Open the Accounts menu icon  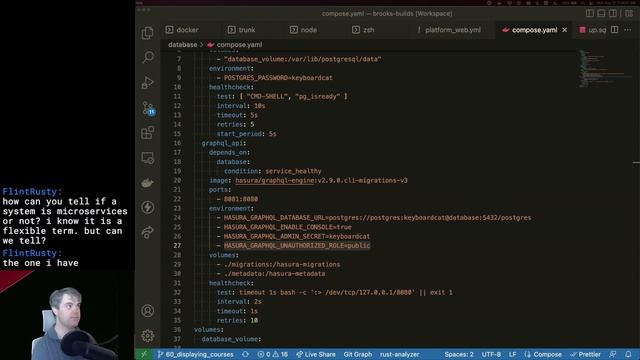(148, 311)
